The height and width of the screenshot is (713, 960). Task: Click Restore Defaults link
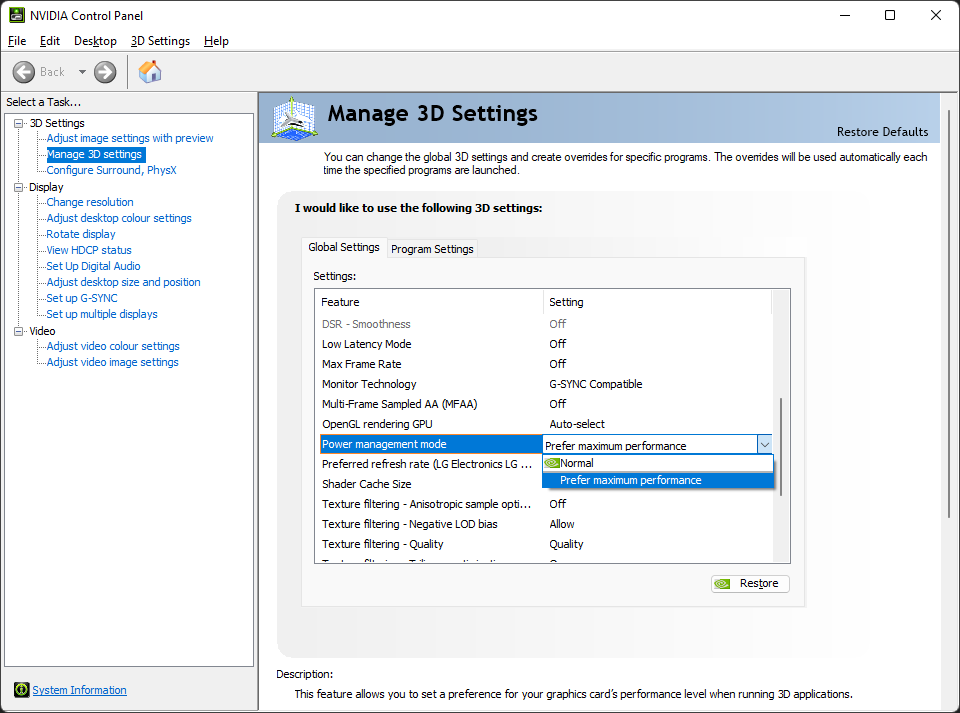[x=882, y=132]
